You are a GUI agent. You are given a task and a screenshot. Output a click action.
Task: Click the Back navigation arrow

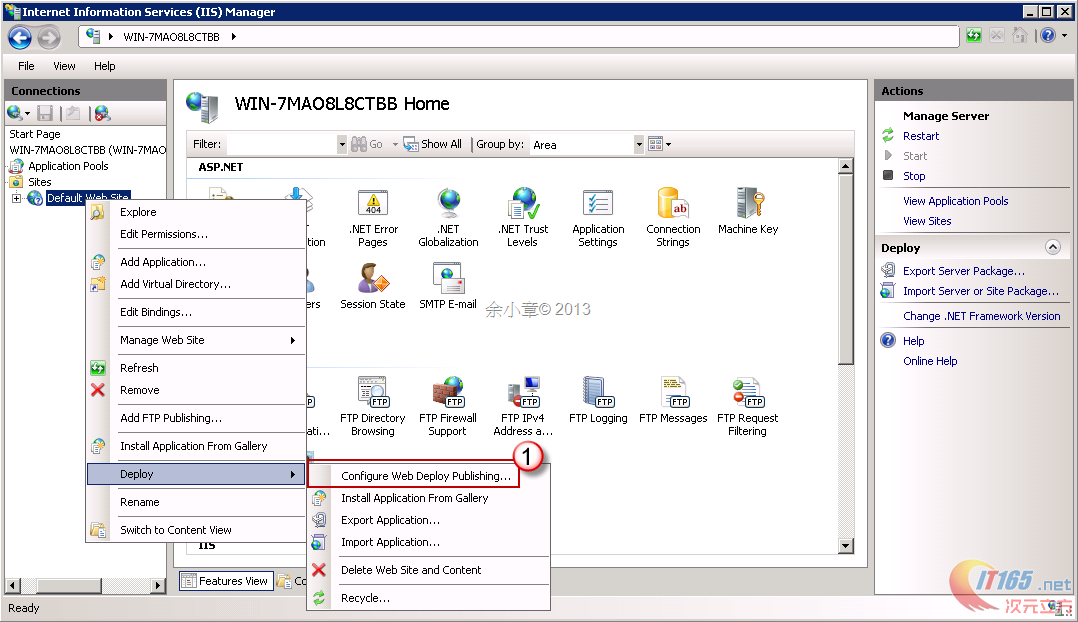click(x=20, y=37)
